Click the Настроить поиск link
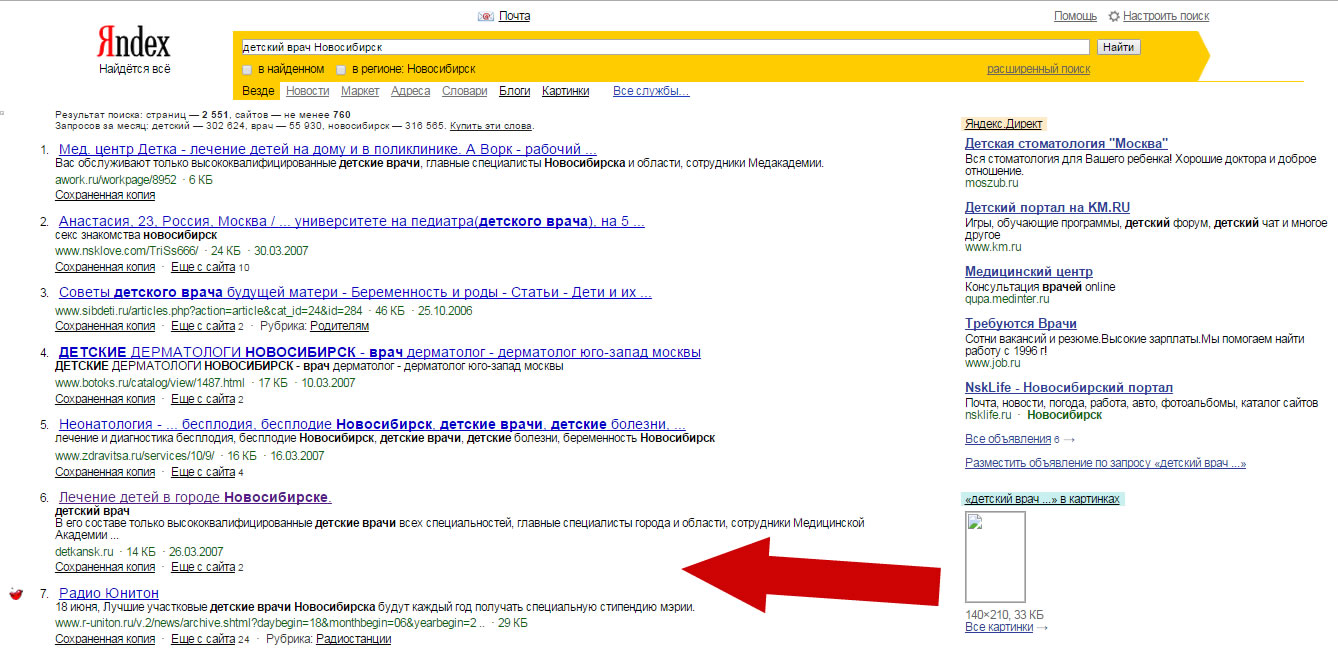Viewport: 1338px width, 660px height. click(1166, 16)
